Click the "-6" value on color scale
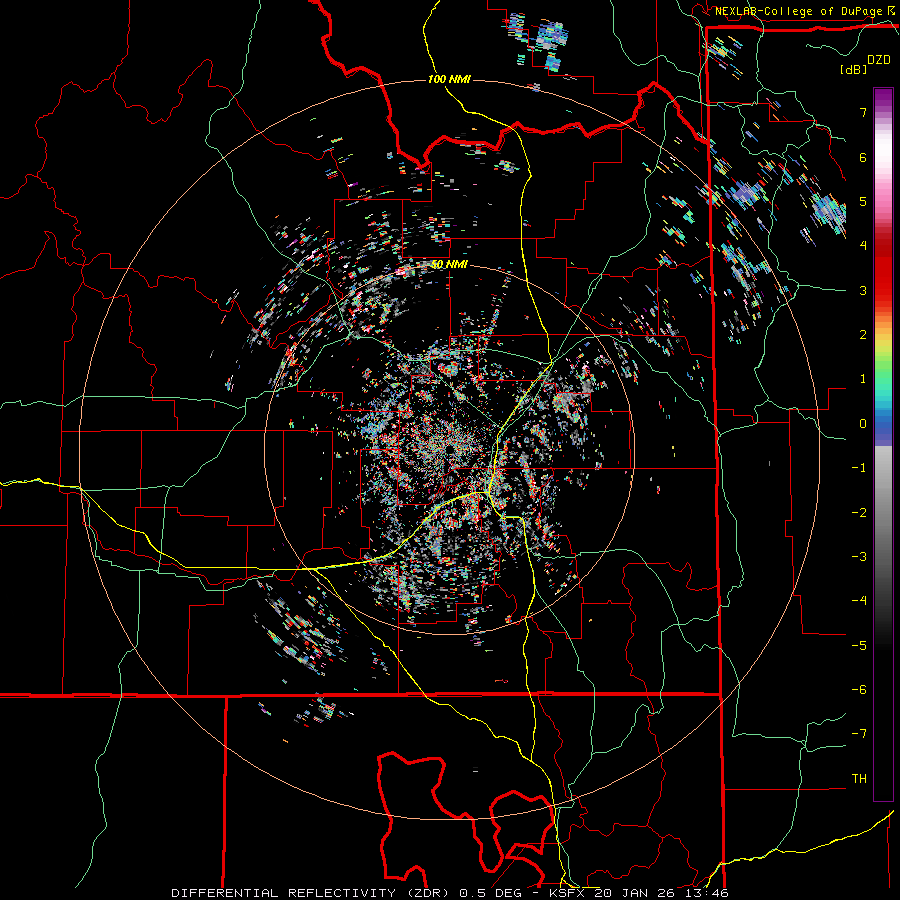Screen dimensions: 900x900 (859, 690)
